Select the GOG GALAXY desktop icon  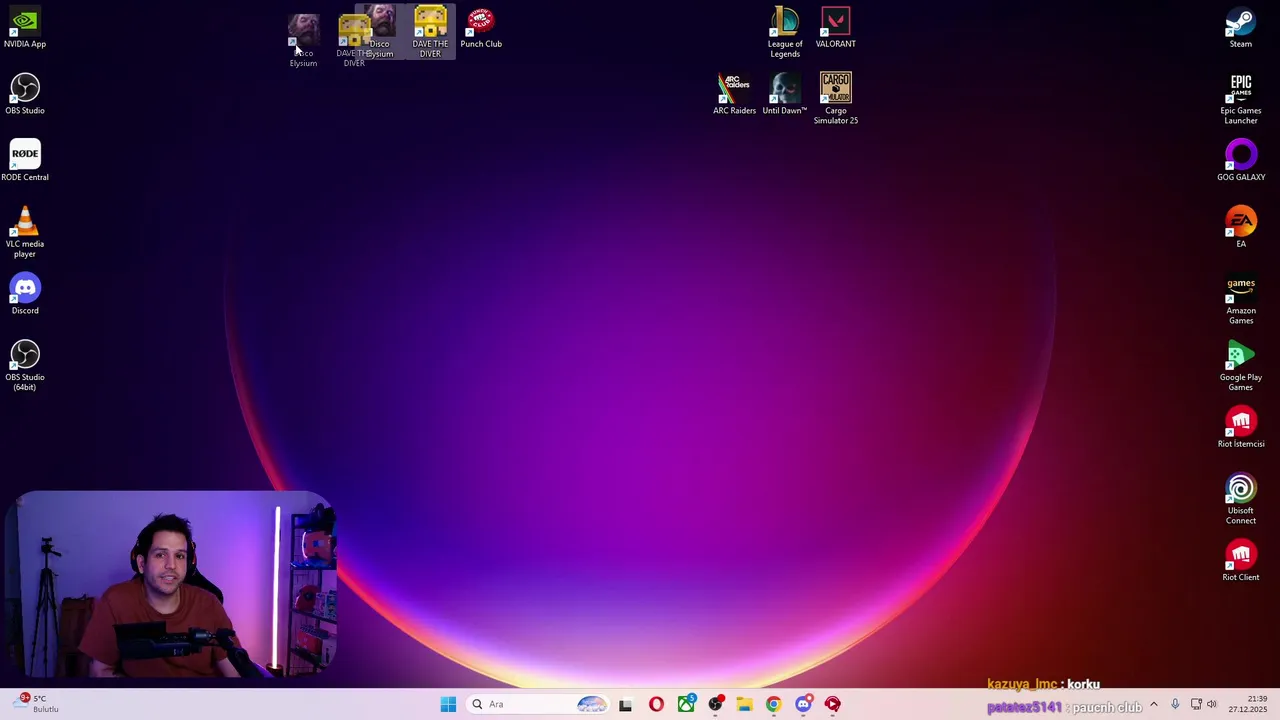[x=1241, y=161]
